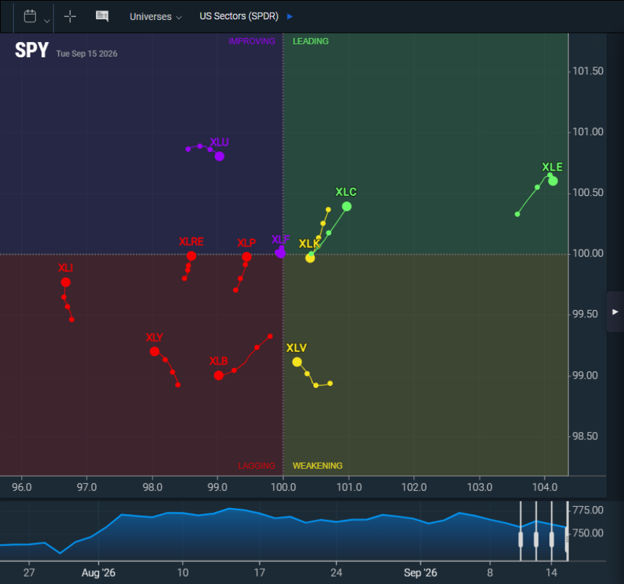Screen dimensions: 624x584
Task: Click the Aug '26 timeline label
Action: 98,573
